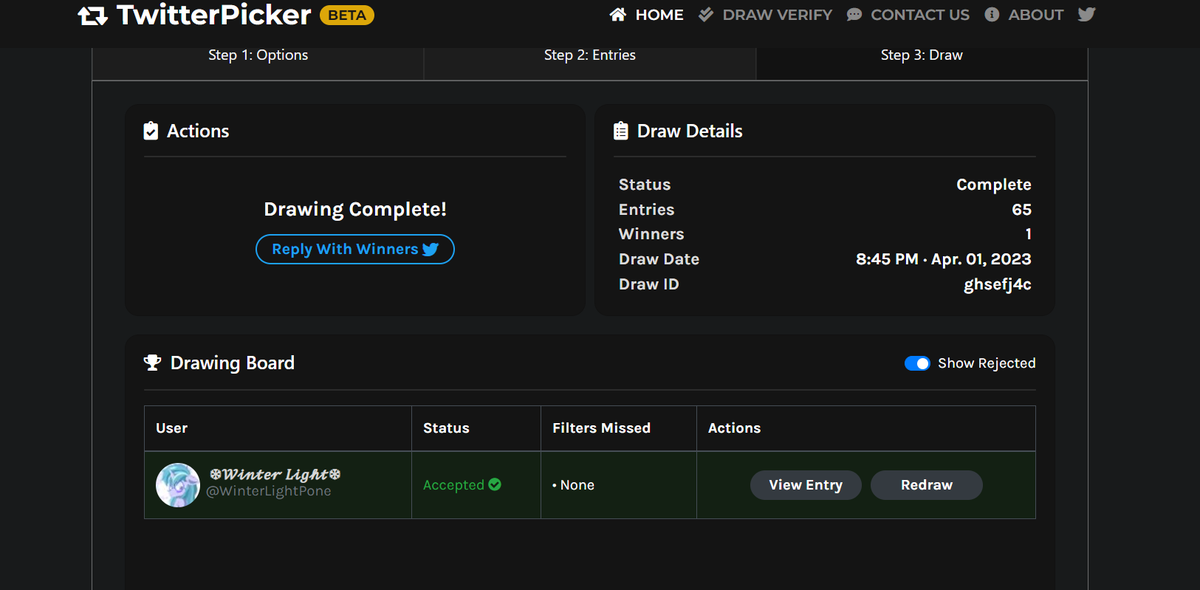Click the About info icon
Viewport: 1200px width, 590px height.
tap(992, 15)
